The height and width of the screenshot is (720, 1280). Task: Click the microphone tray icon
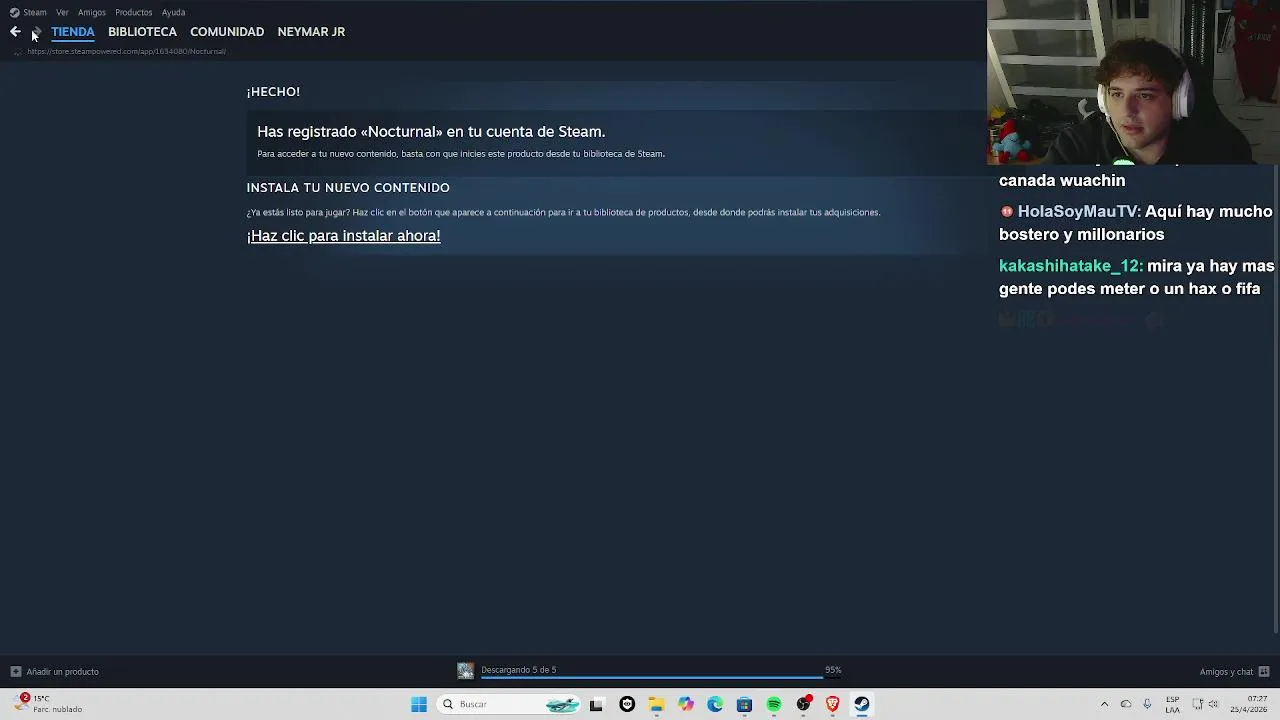click(1147, 705)
